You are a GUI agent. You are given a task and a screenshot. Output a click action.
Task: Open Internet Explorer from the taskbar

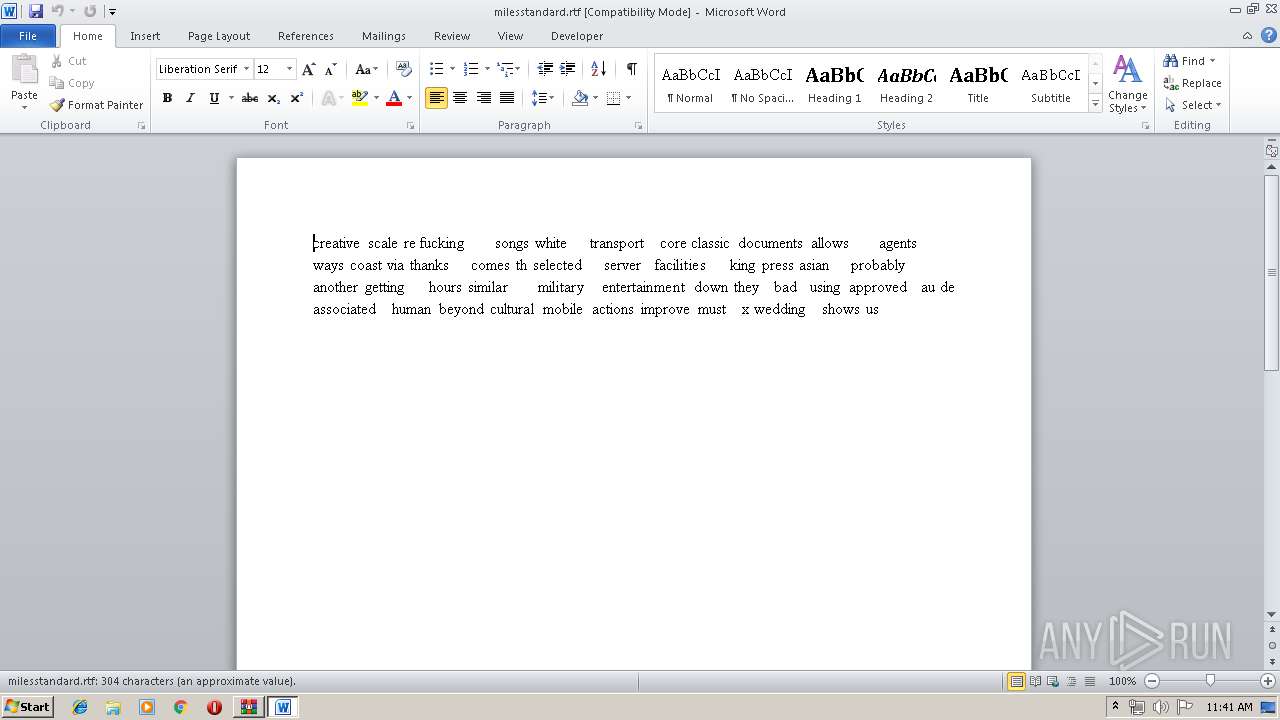[x=80, y=707]
